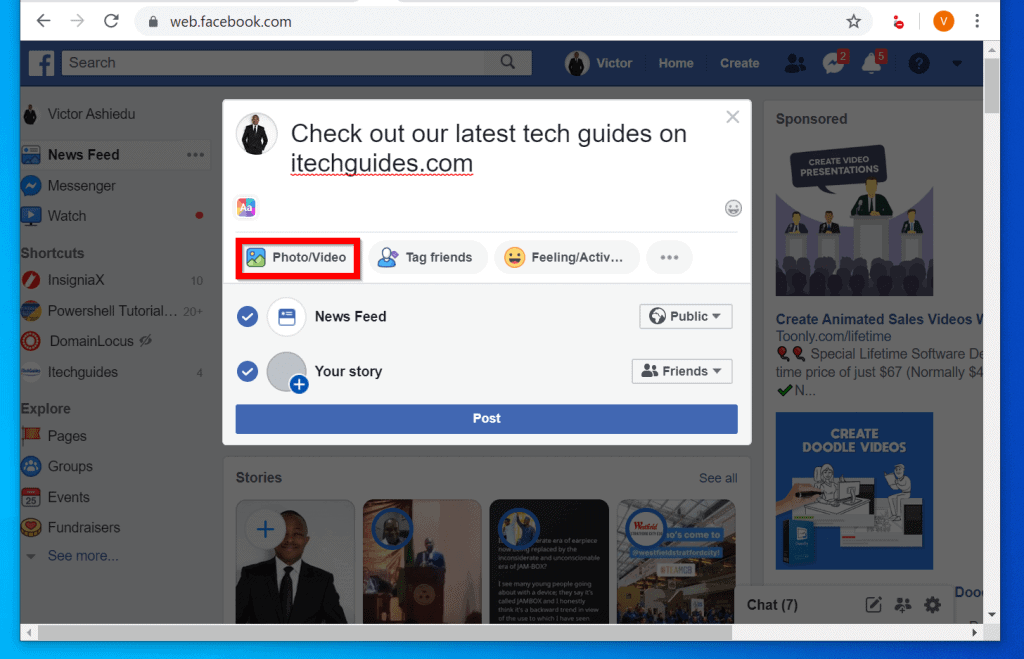Viewport: 1024px width, 659px height.
Task: Open Create in top bar
Action: pos(739,63)
